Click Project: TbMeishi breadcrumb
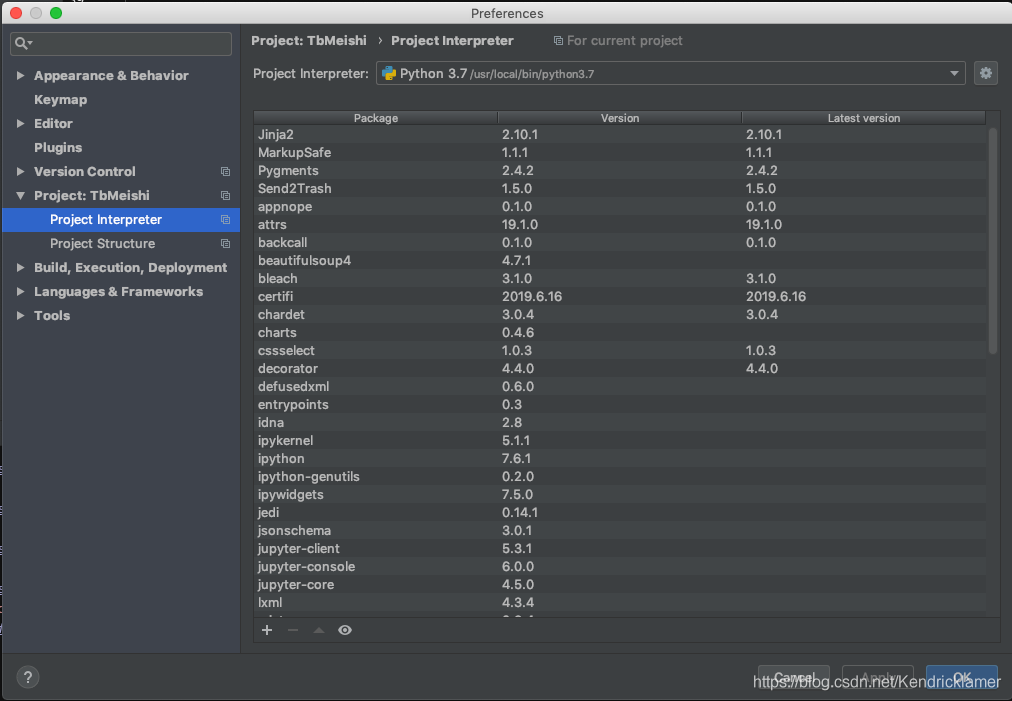Screen dimensions: 1012x701 point(309,41)
